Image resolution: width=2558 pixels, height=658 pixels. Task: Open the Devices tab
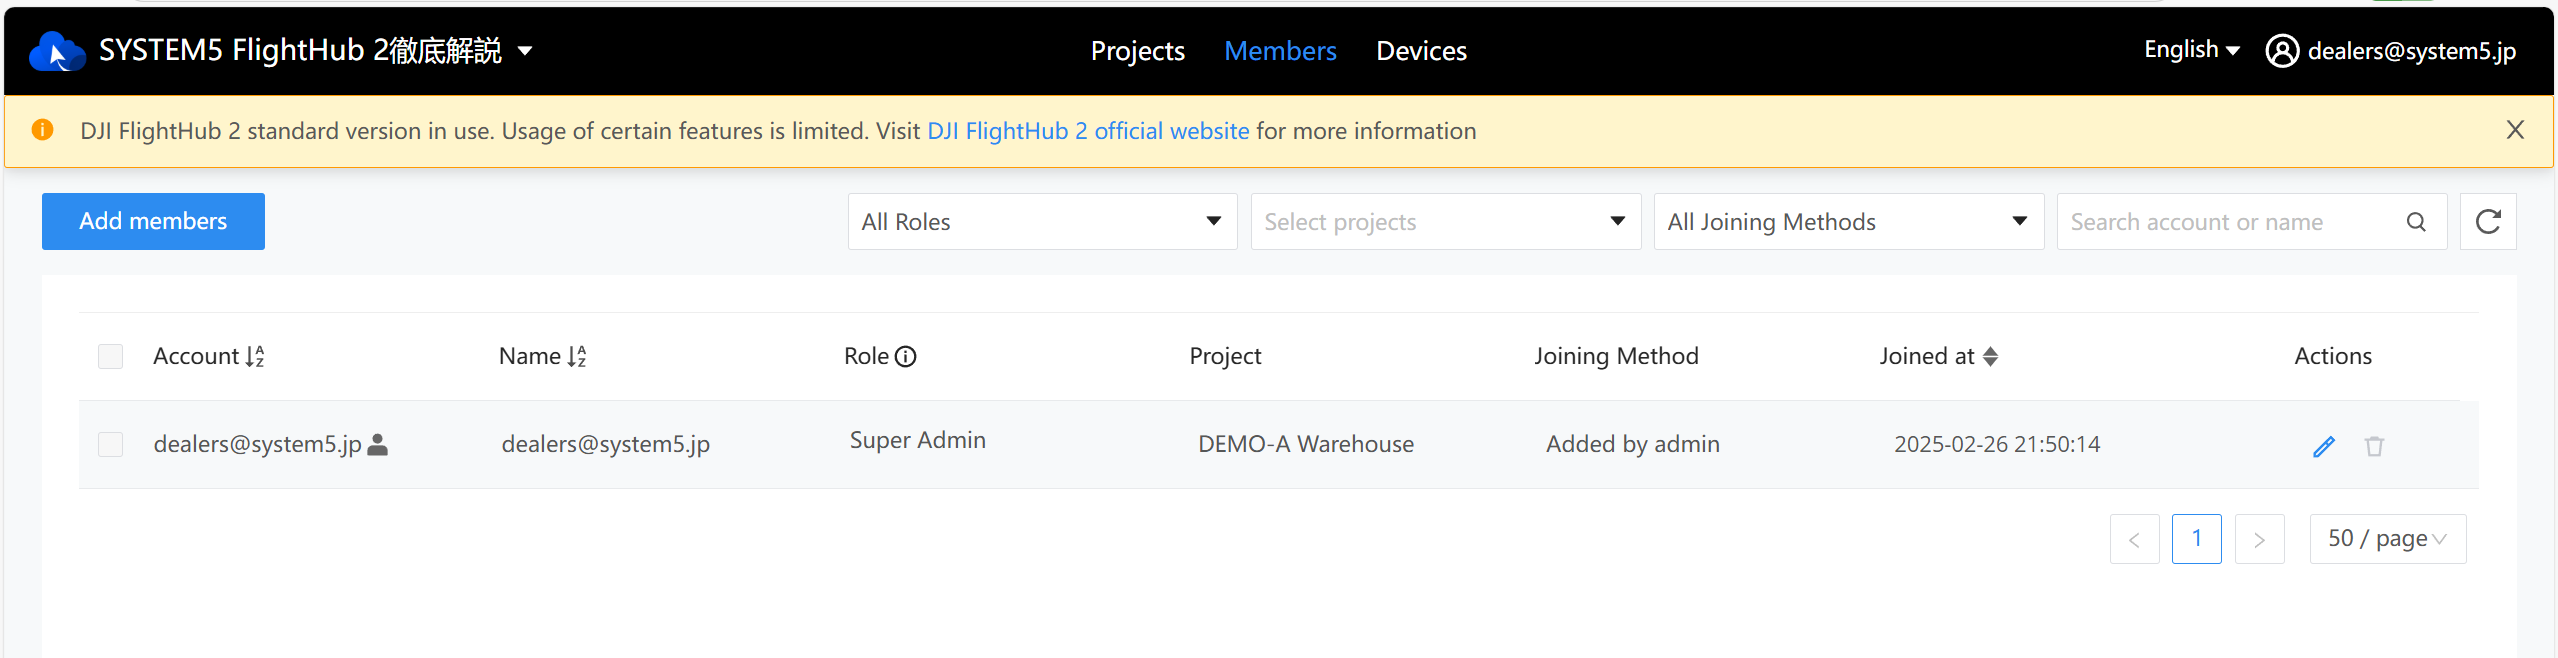[1421, 51]
